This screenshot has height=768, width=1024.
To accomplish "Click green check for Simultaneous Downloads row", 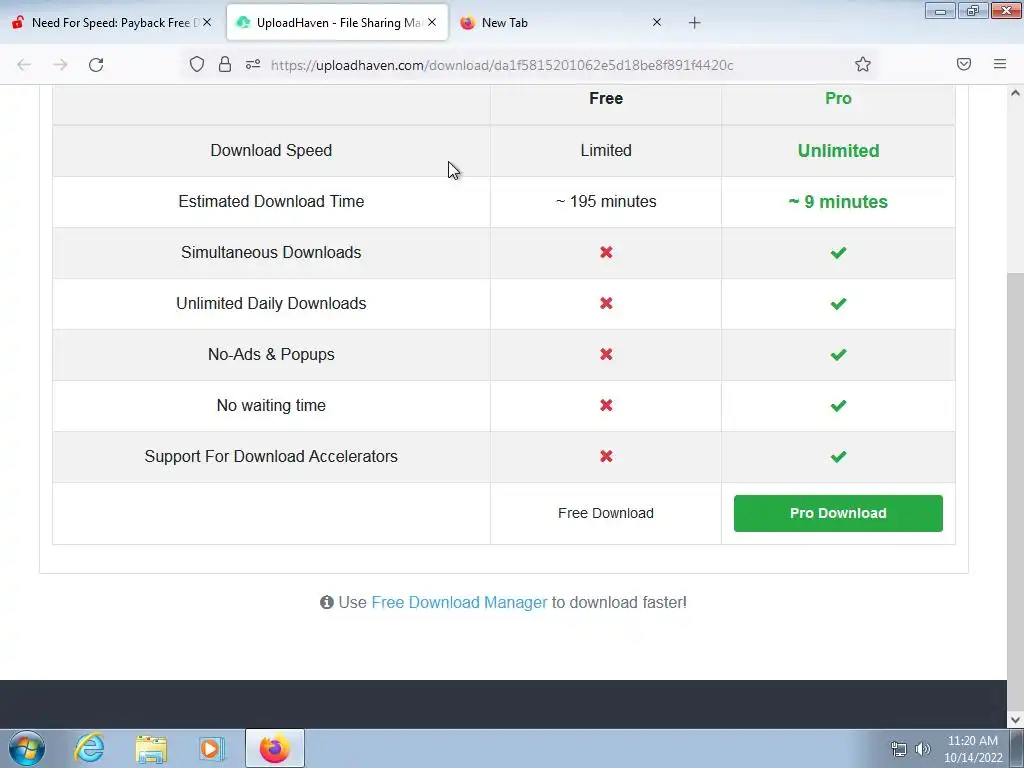I will click(x=838, y=253).
